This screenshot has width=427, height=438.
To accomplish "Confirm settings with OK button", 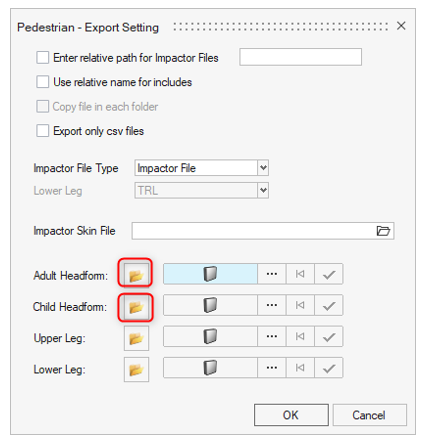I will point(291,415).
